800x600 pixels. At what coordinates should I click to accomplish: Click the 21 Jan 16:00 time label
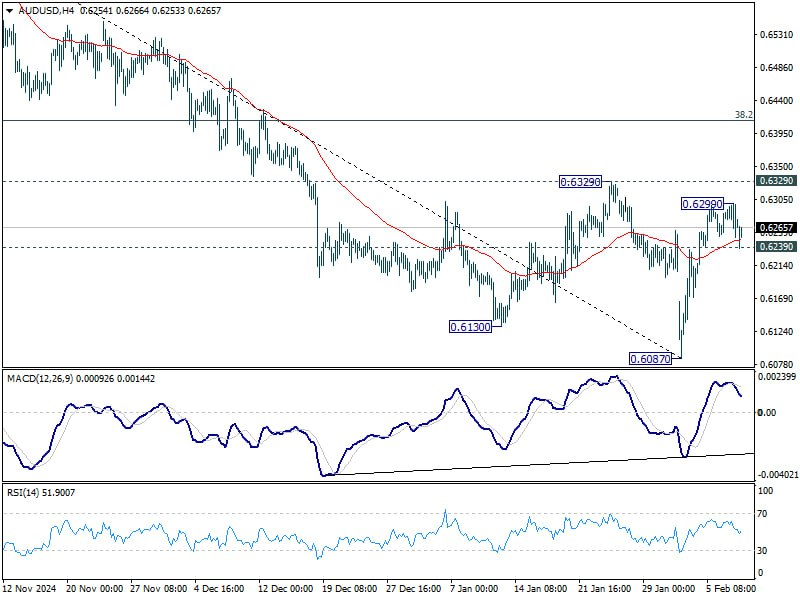coord(604,589)
